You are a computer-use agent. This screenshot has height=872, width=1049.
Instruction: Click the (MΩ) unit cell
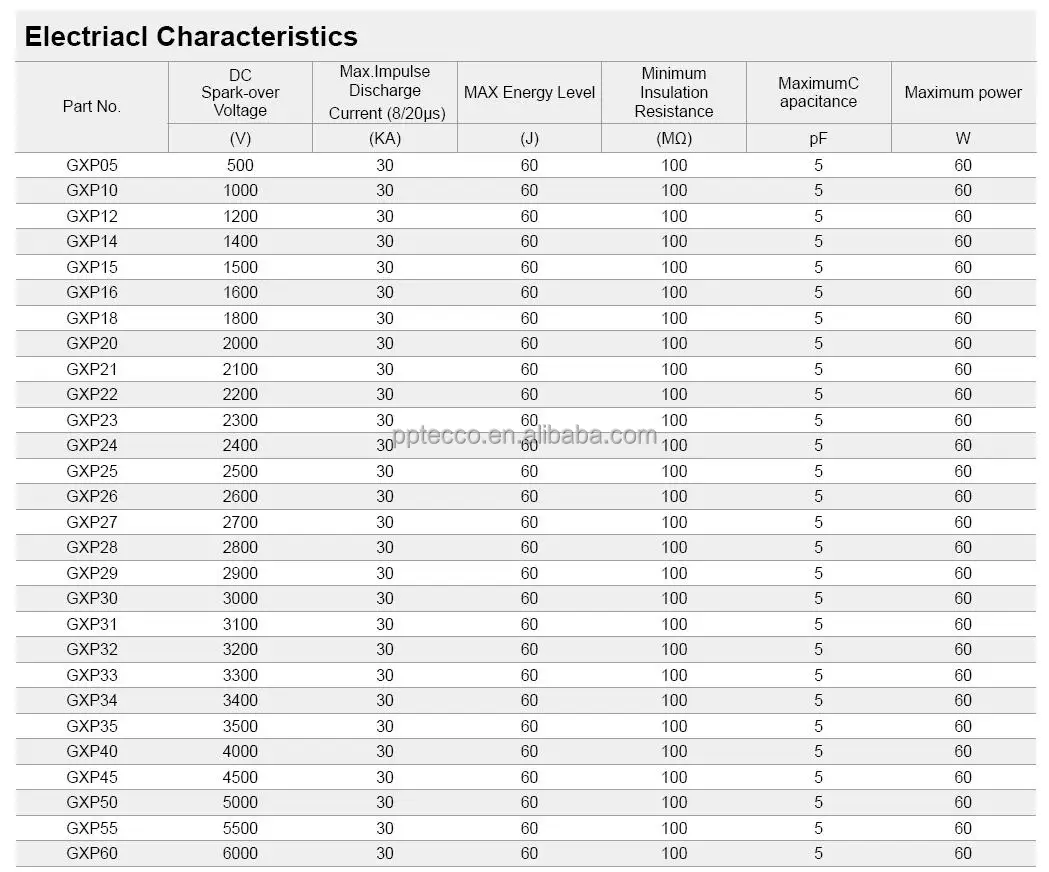(x=674, y=139)
